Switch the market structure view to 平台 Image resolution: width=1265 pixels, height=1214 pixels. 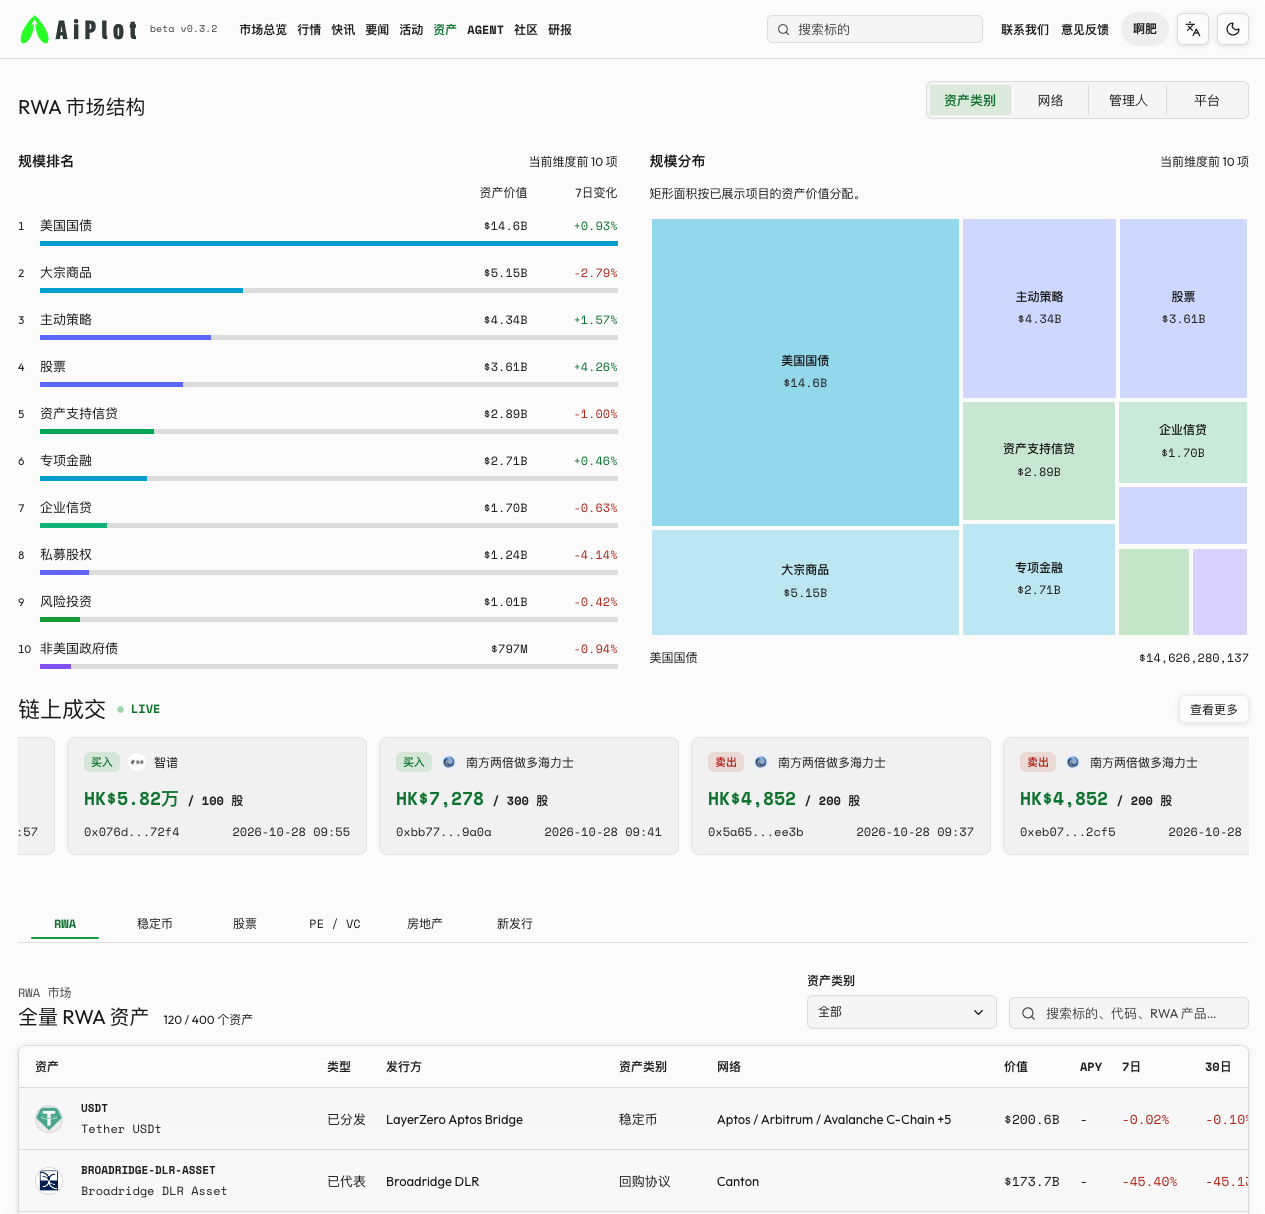pos(1207,100)
